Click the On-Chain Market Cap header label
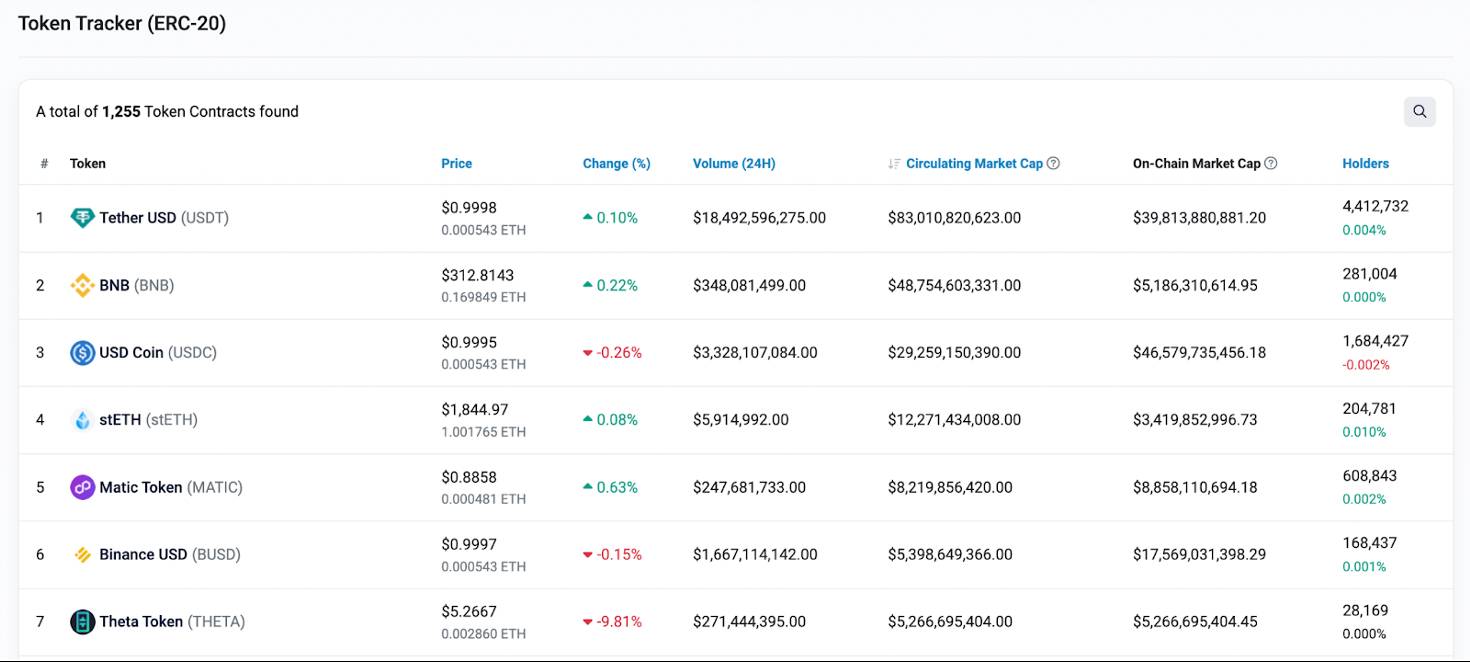The image size is (1470, 662). click(1196, 163)
